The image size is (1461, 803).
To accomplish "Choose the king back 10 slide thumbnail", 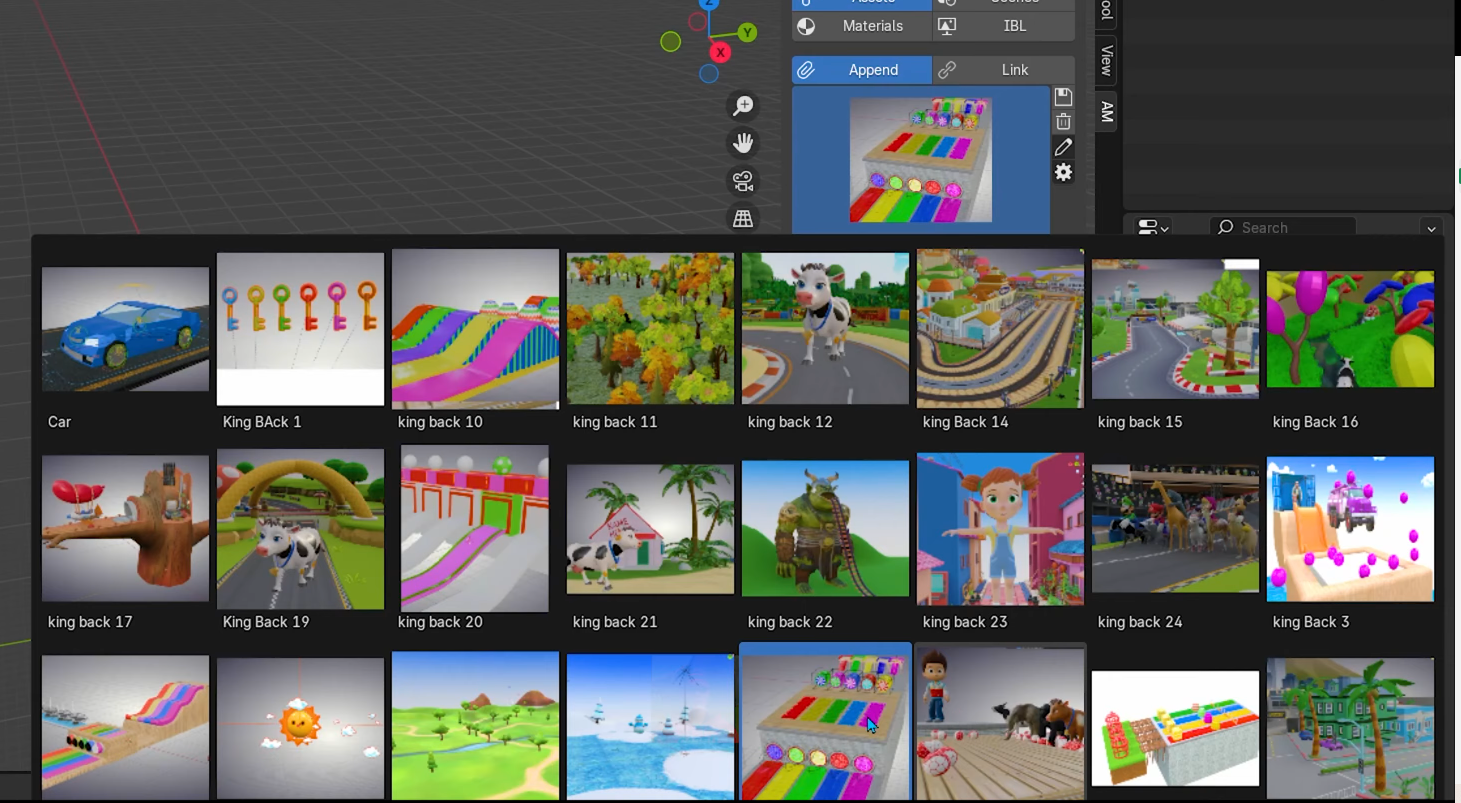I will click(x=475, y=329).
